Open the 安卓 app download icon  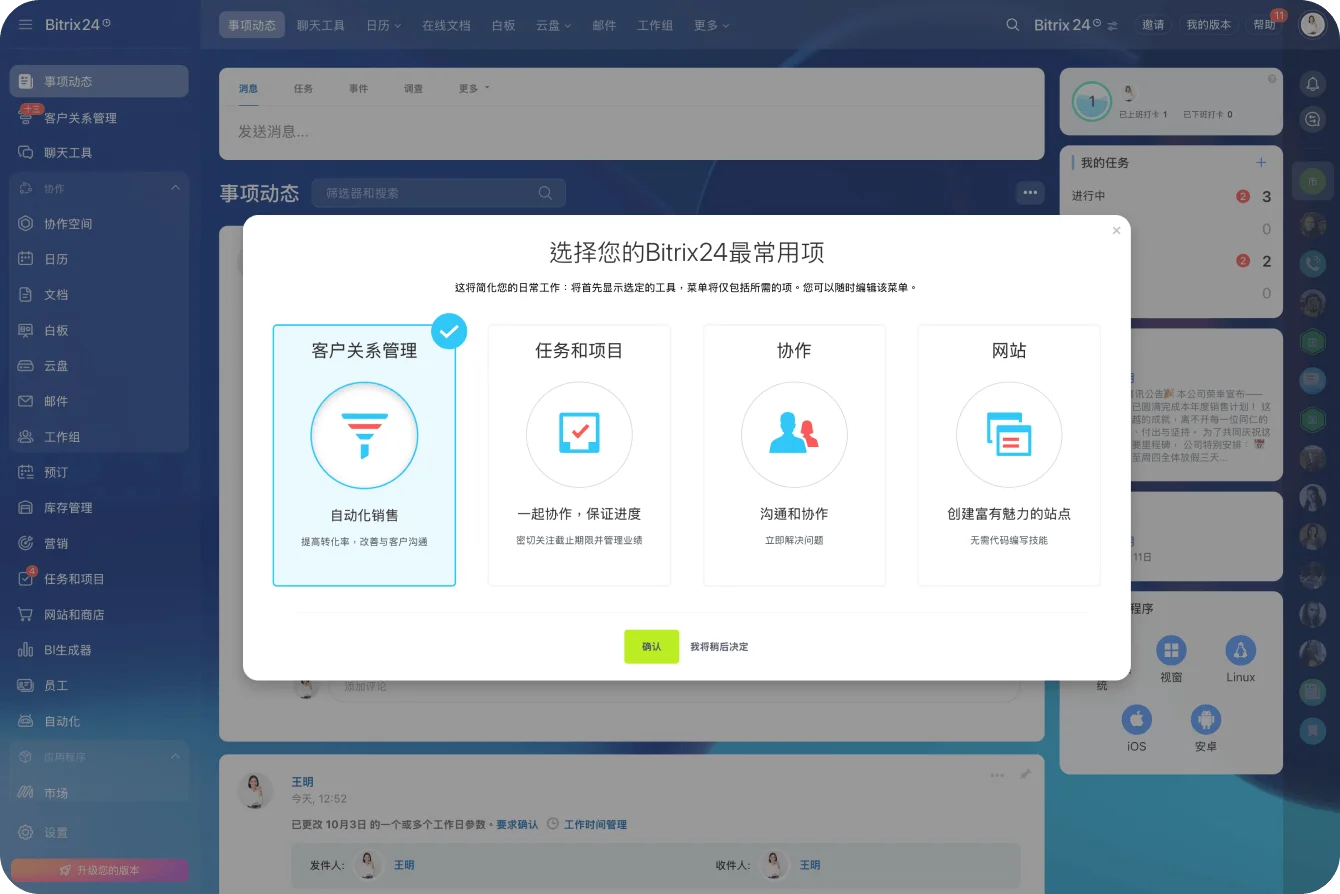tap(1206, 720)
